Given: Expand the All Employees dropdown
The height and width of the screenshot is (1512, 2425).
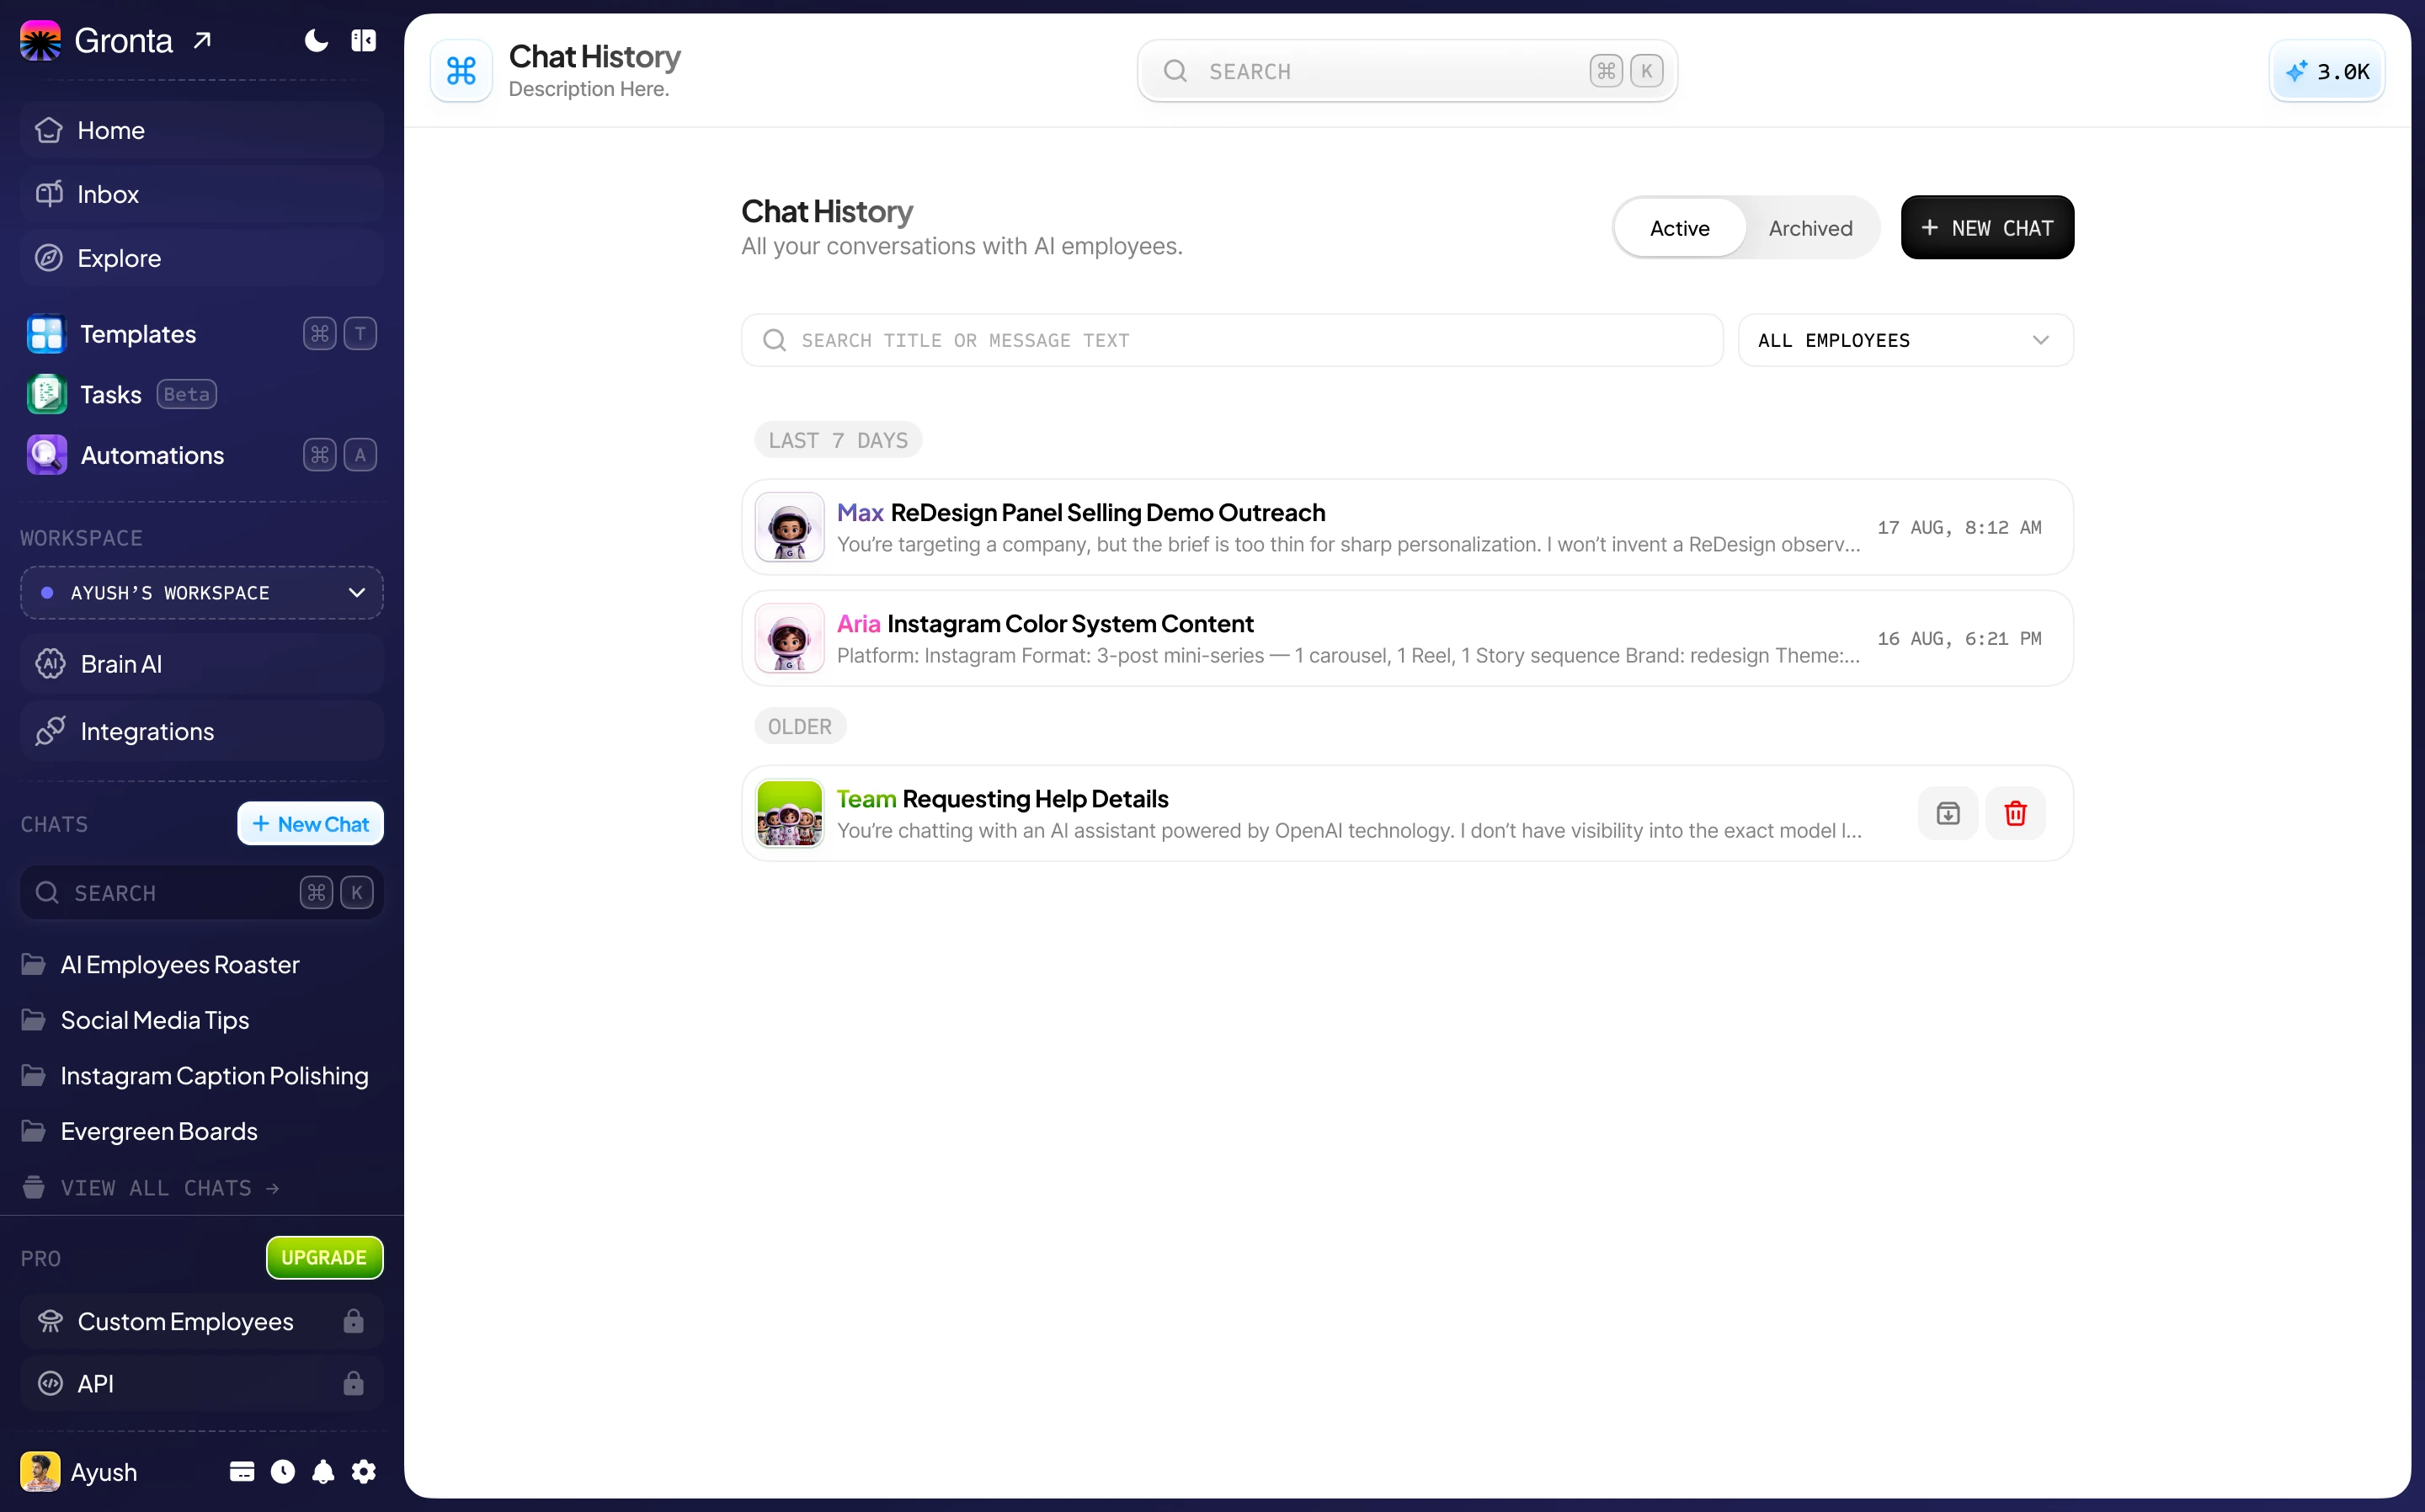Looking at the screenshot, I should point(1905,340).
